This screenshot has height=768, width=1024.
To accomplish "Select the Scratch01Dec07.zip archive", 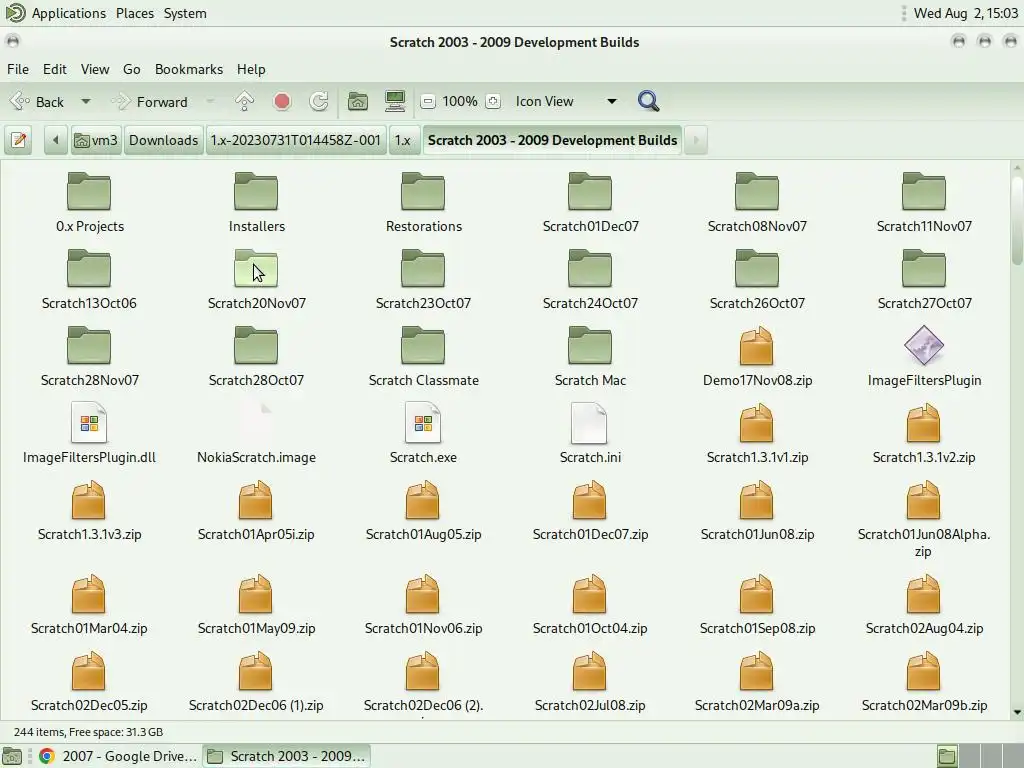I will click(x=590, y=511).
